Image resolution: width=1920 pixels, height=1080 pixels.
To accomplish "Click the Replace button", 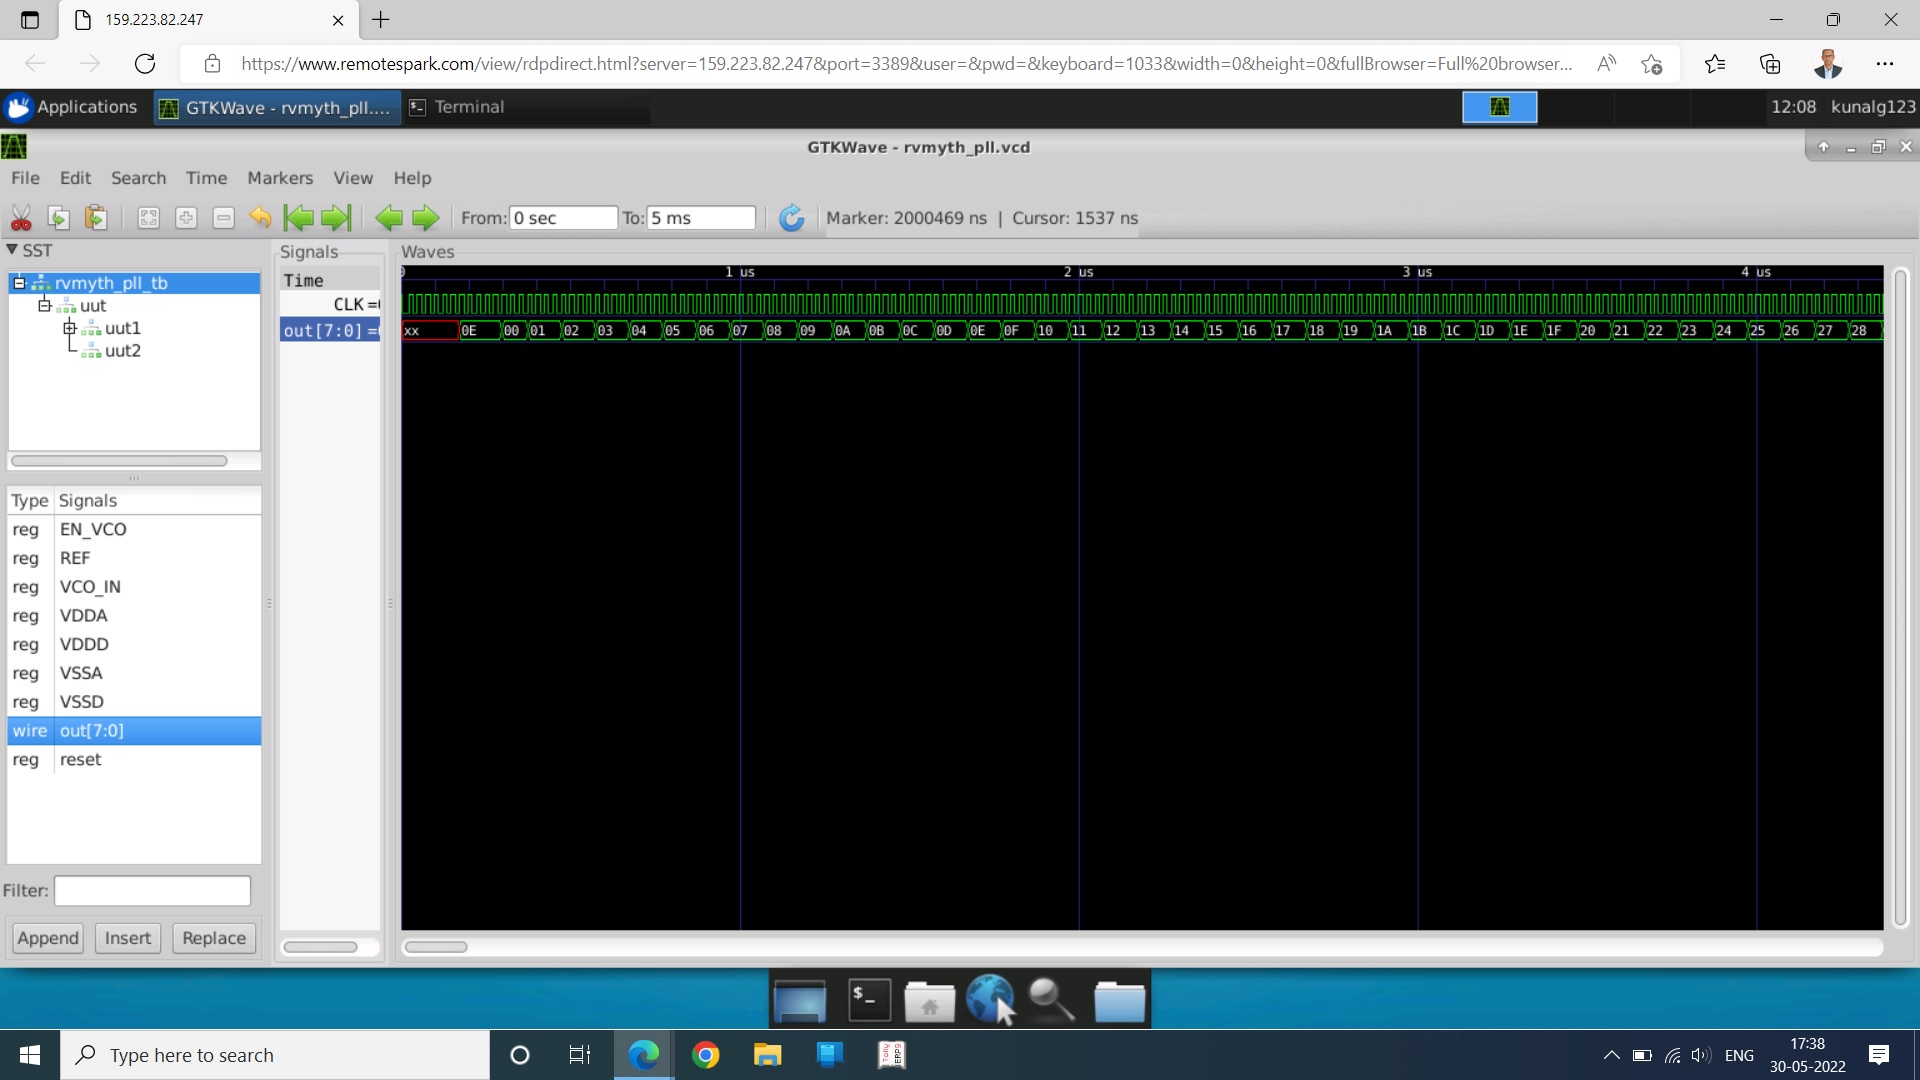I will [x=214, y=938].
